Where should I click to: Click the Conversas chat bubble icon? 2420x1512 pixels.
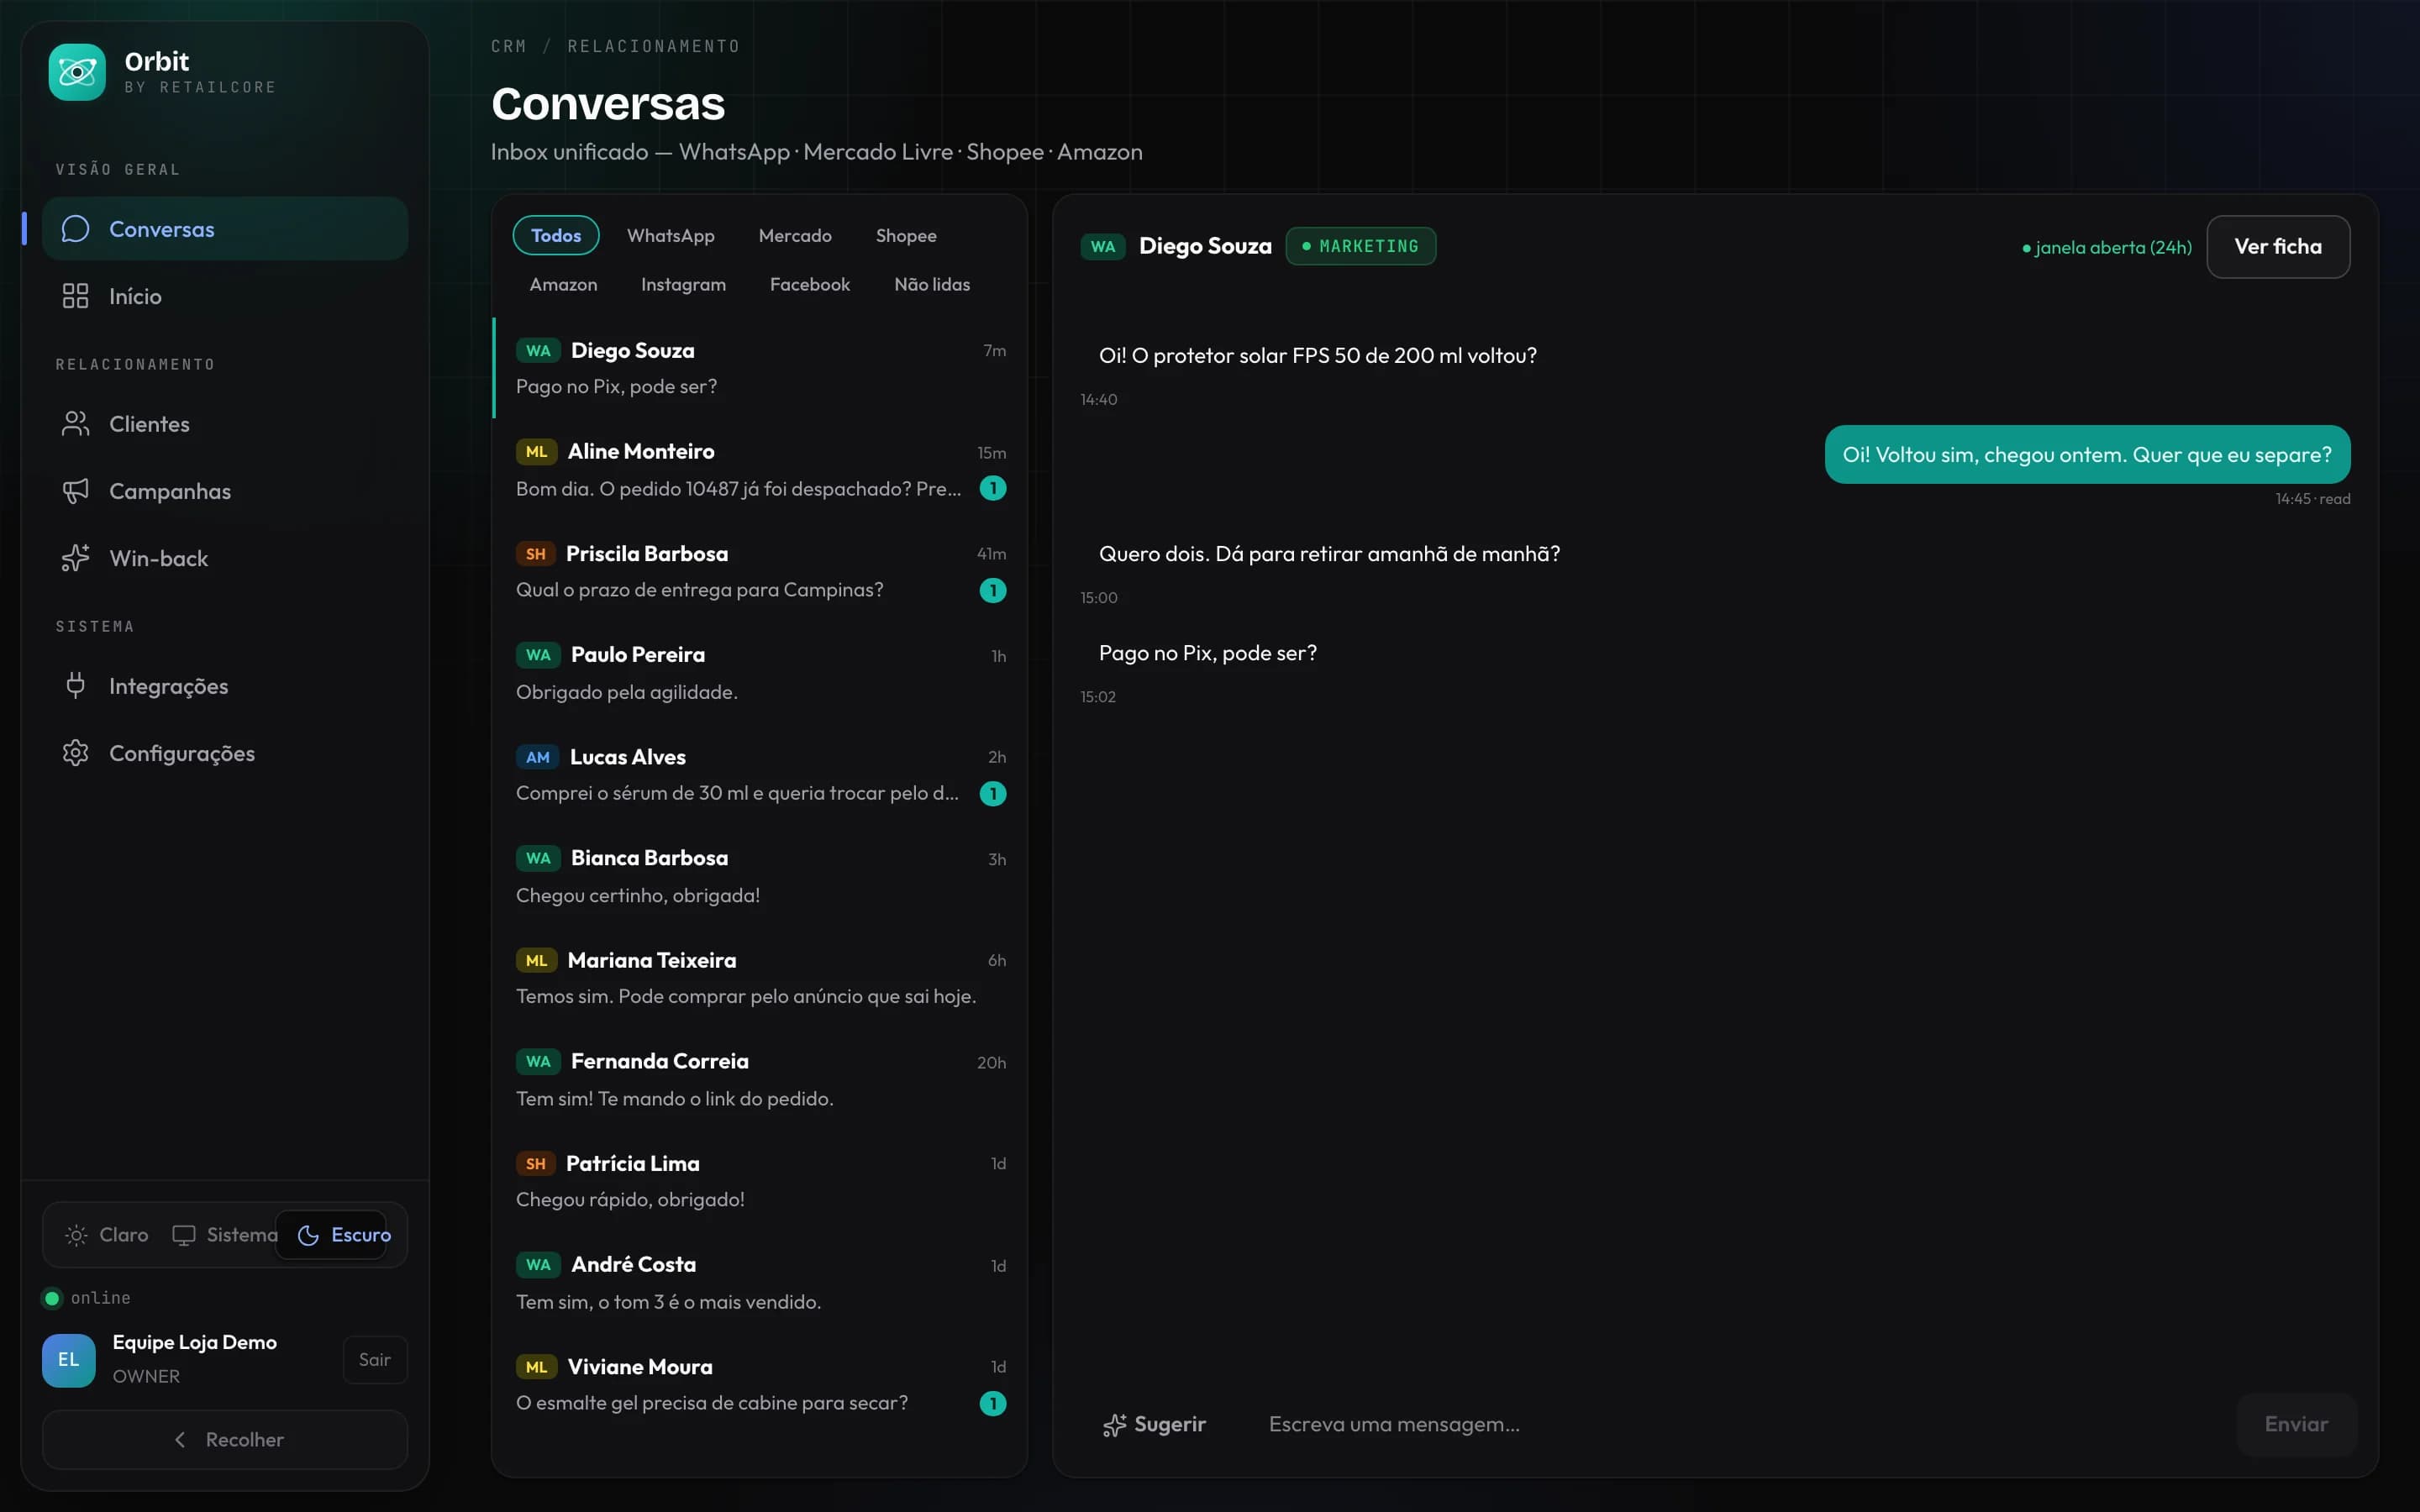pos(75,229)
